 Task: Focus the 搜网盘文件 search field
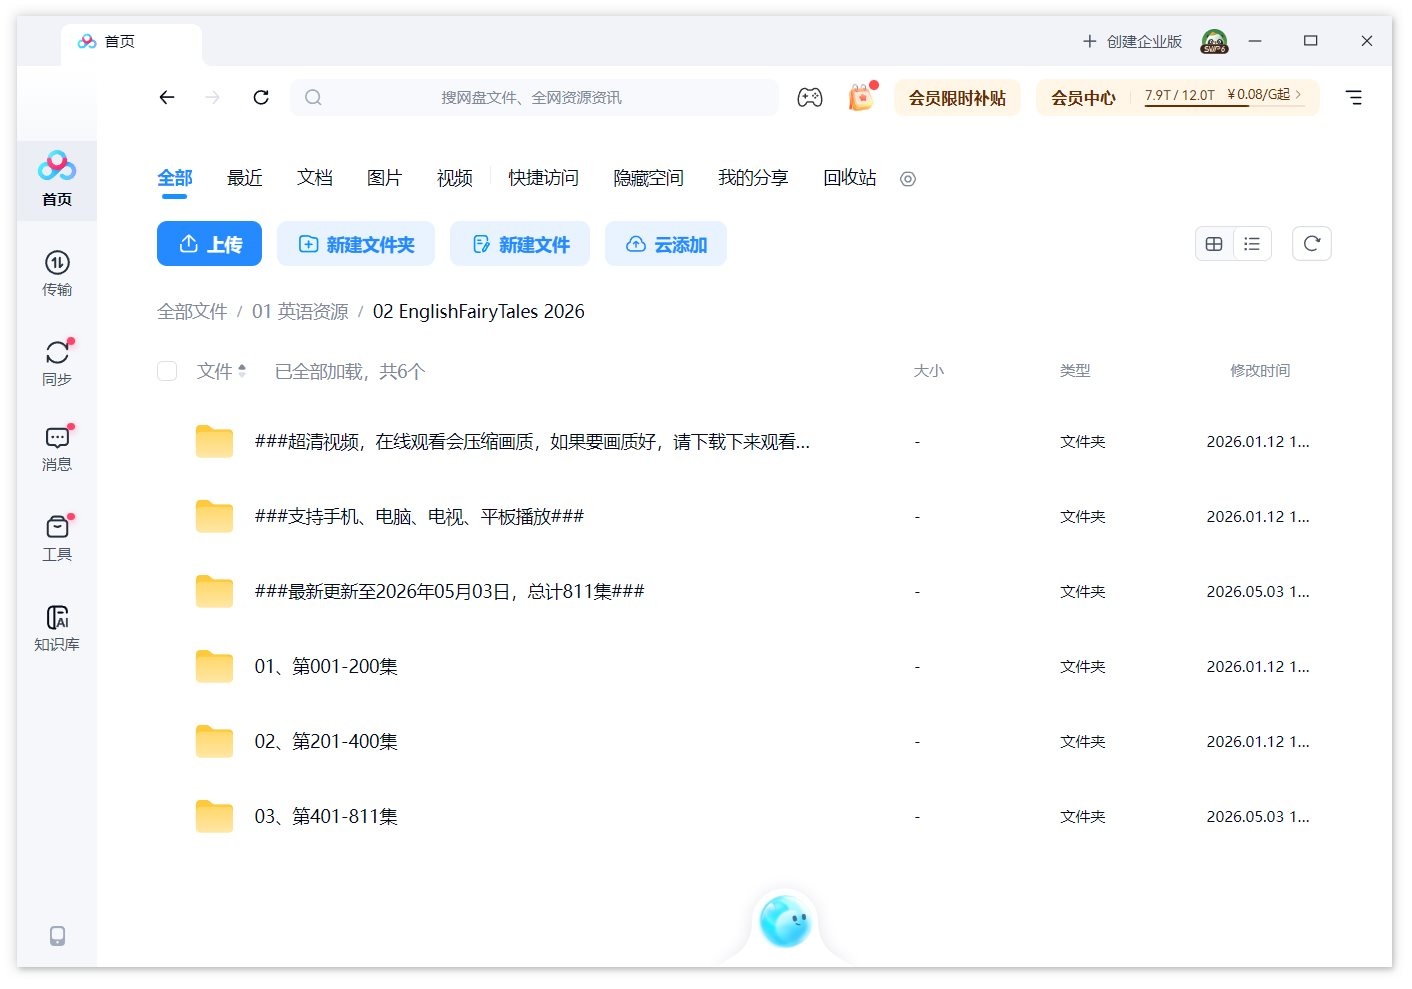tap(534, 97)
